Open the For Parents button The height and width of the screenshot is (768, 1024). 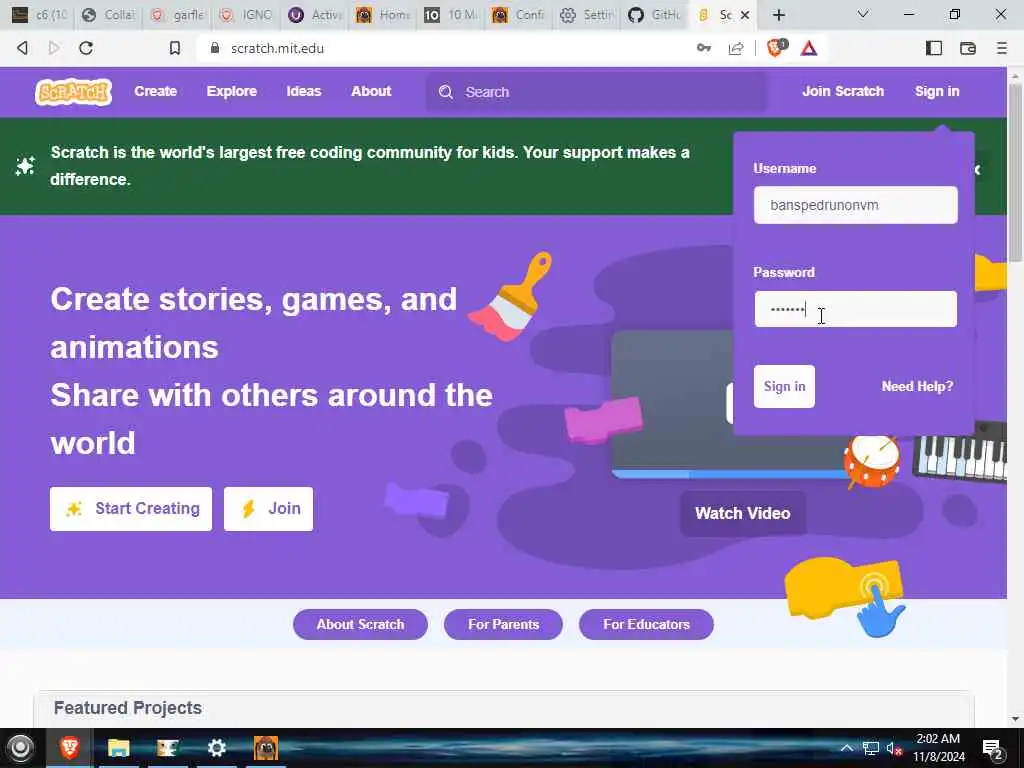[x=504, y=624]
